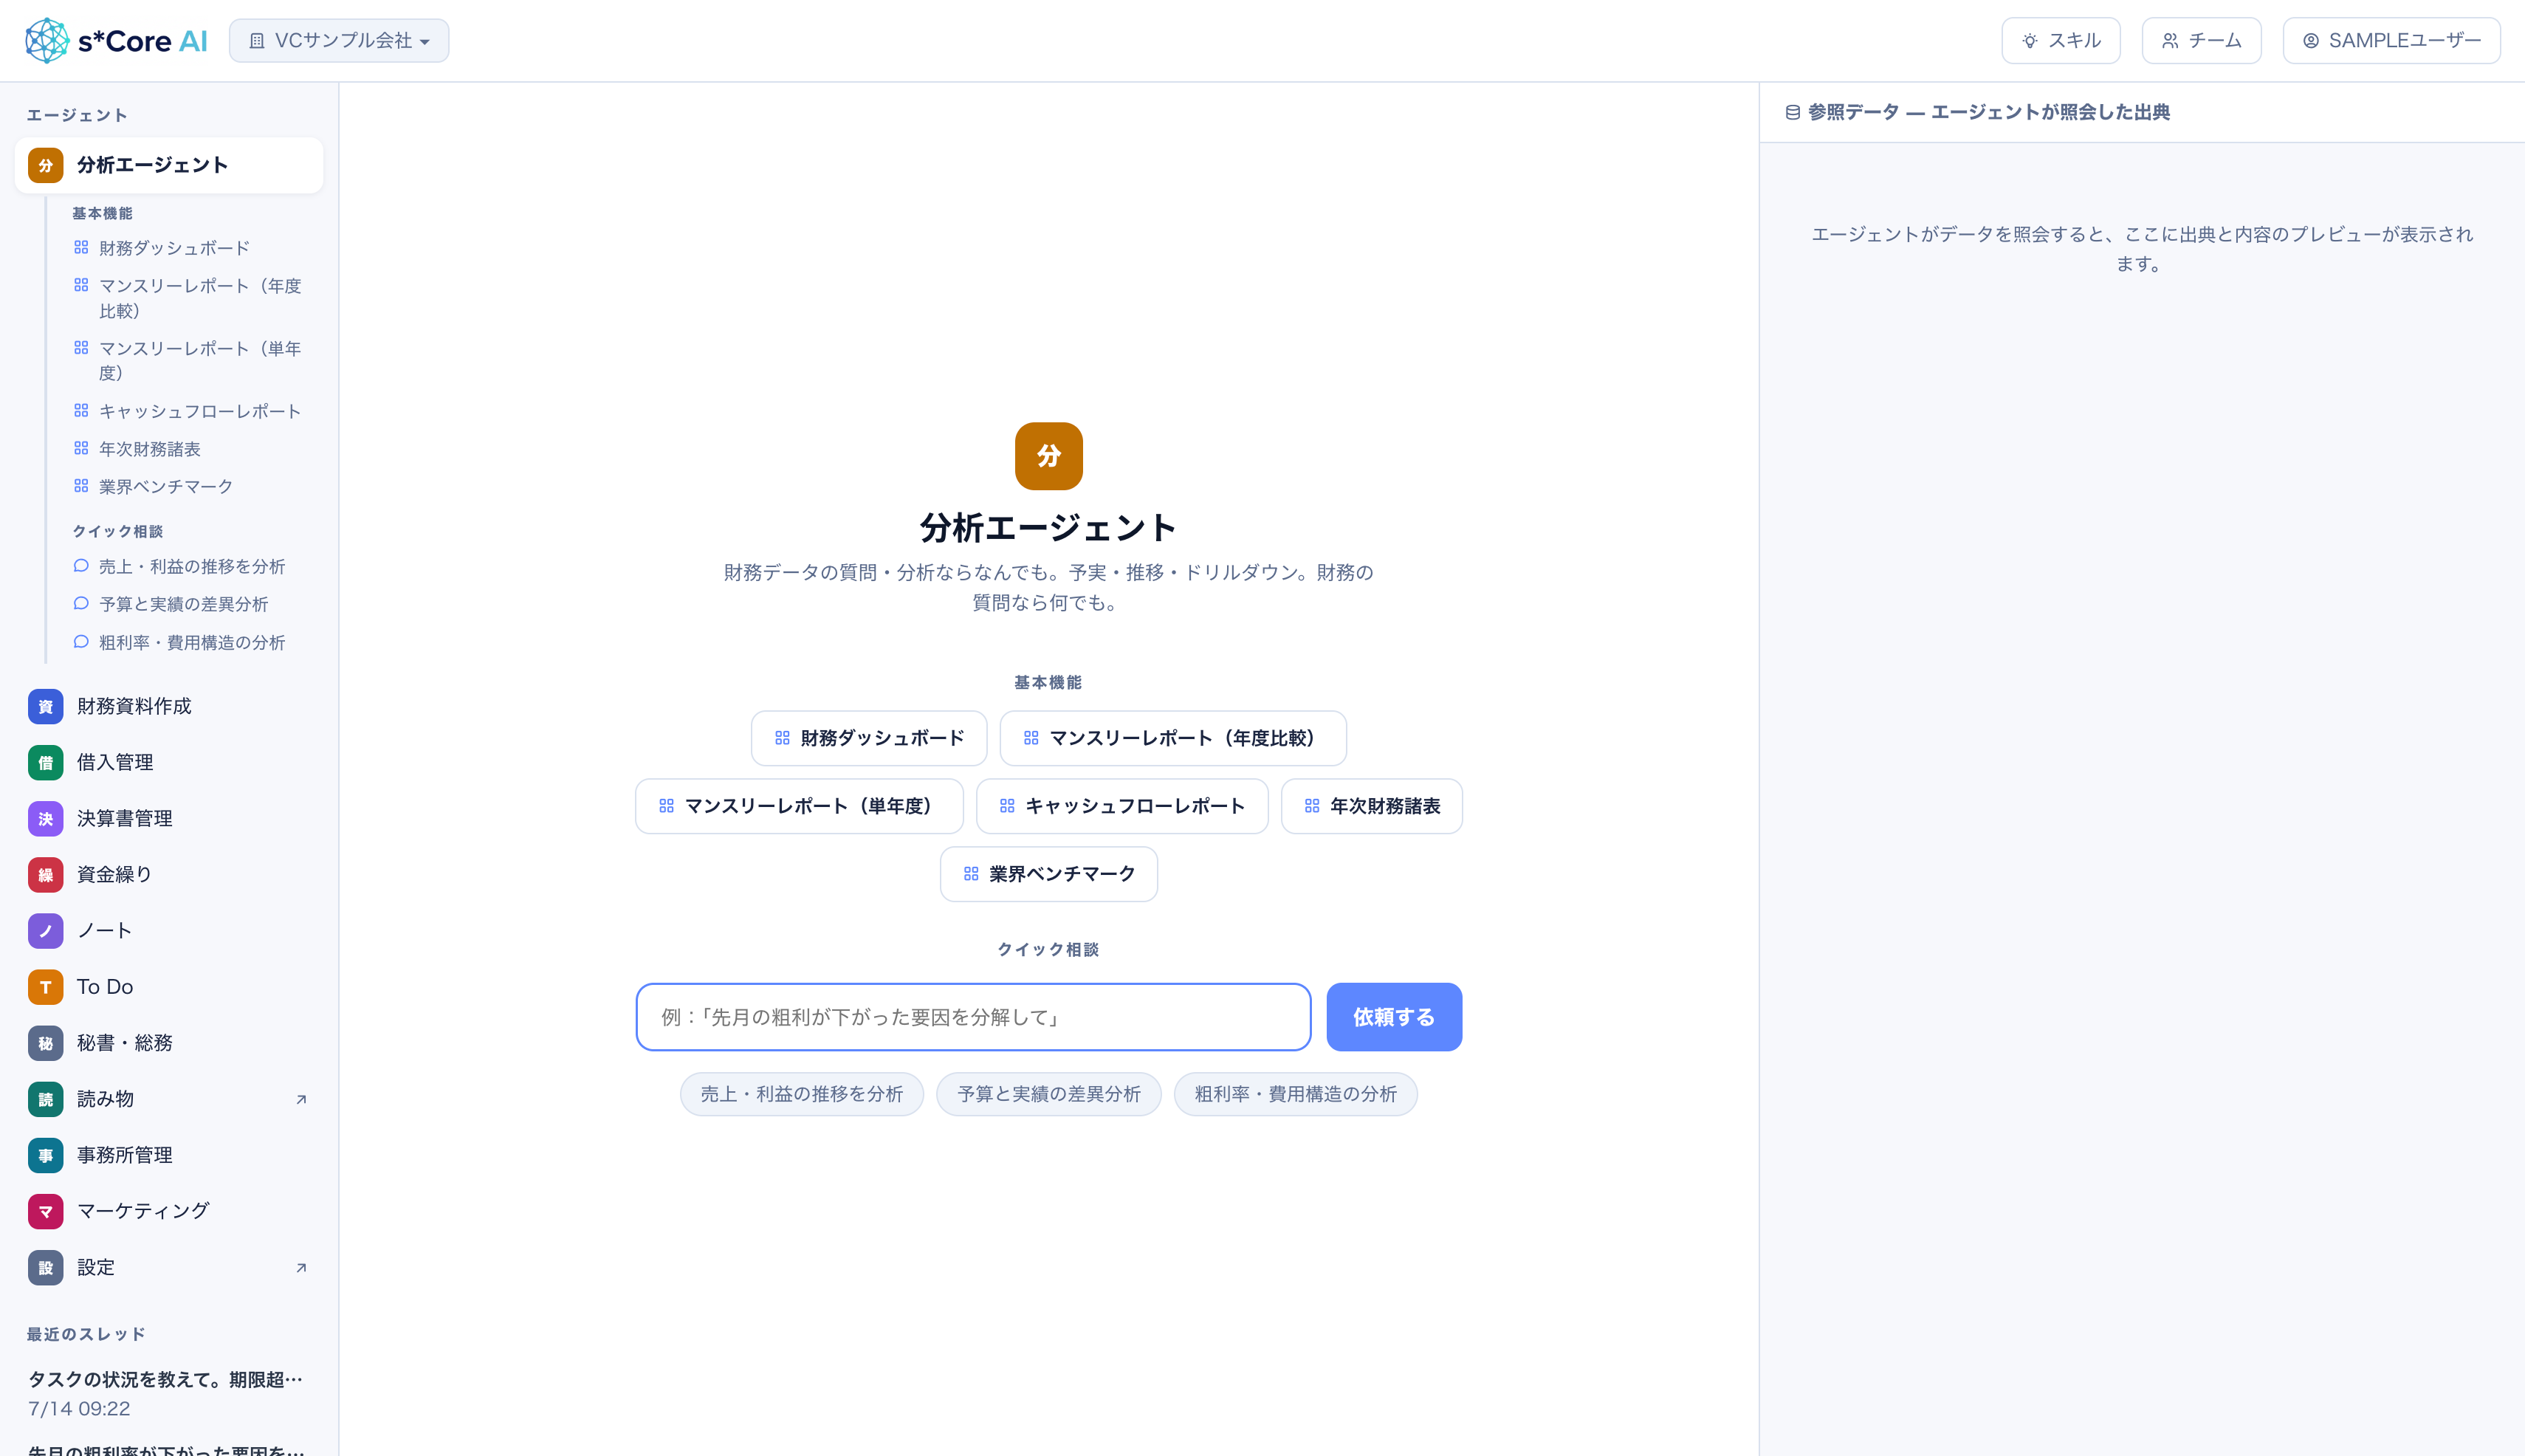Open the VCサンプル会社 company dropdown
This screenshot has height=1456, width=2525.
pyautogui.click(x=339, y=41)
